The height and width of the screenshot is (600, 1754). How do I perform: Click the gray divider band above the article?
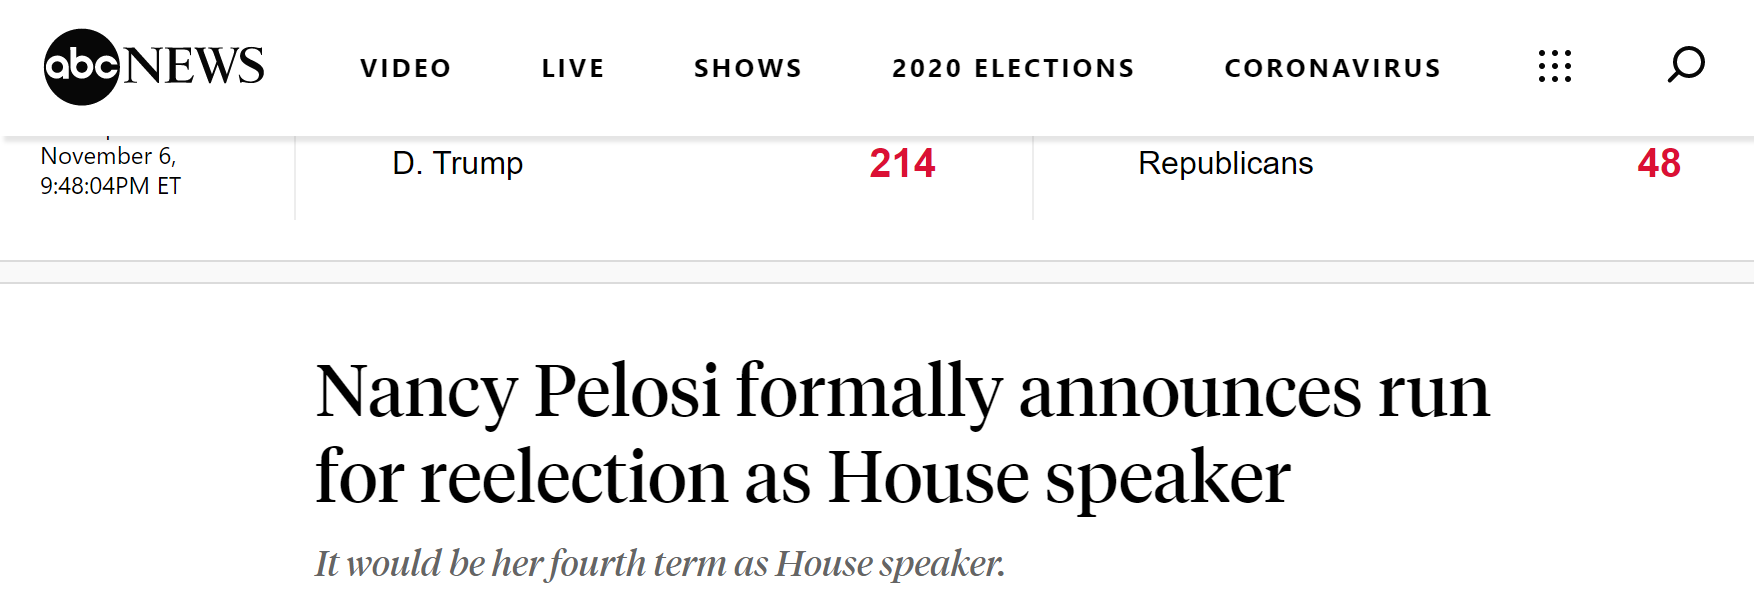pos(877,272)
